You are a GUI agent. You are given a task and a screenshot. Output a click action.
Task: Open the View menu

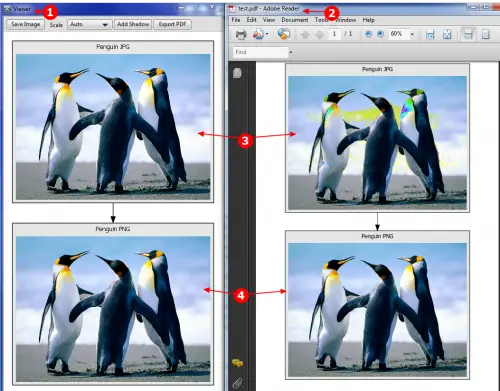click(269, 20)
